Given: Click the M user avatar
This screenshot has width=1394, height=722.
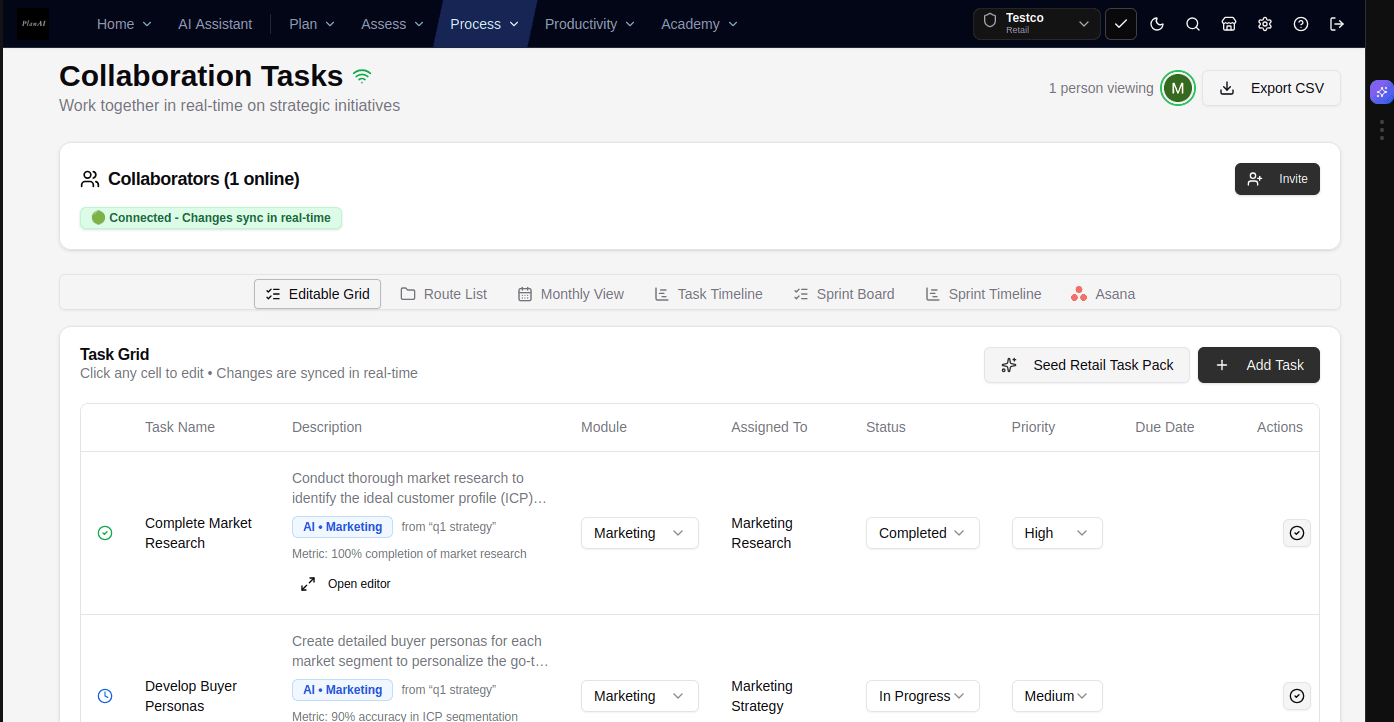Looking at the screenshot, I should [x=1178, y=88].
